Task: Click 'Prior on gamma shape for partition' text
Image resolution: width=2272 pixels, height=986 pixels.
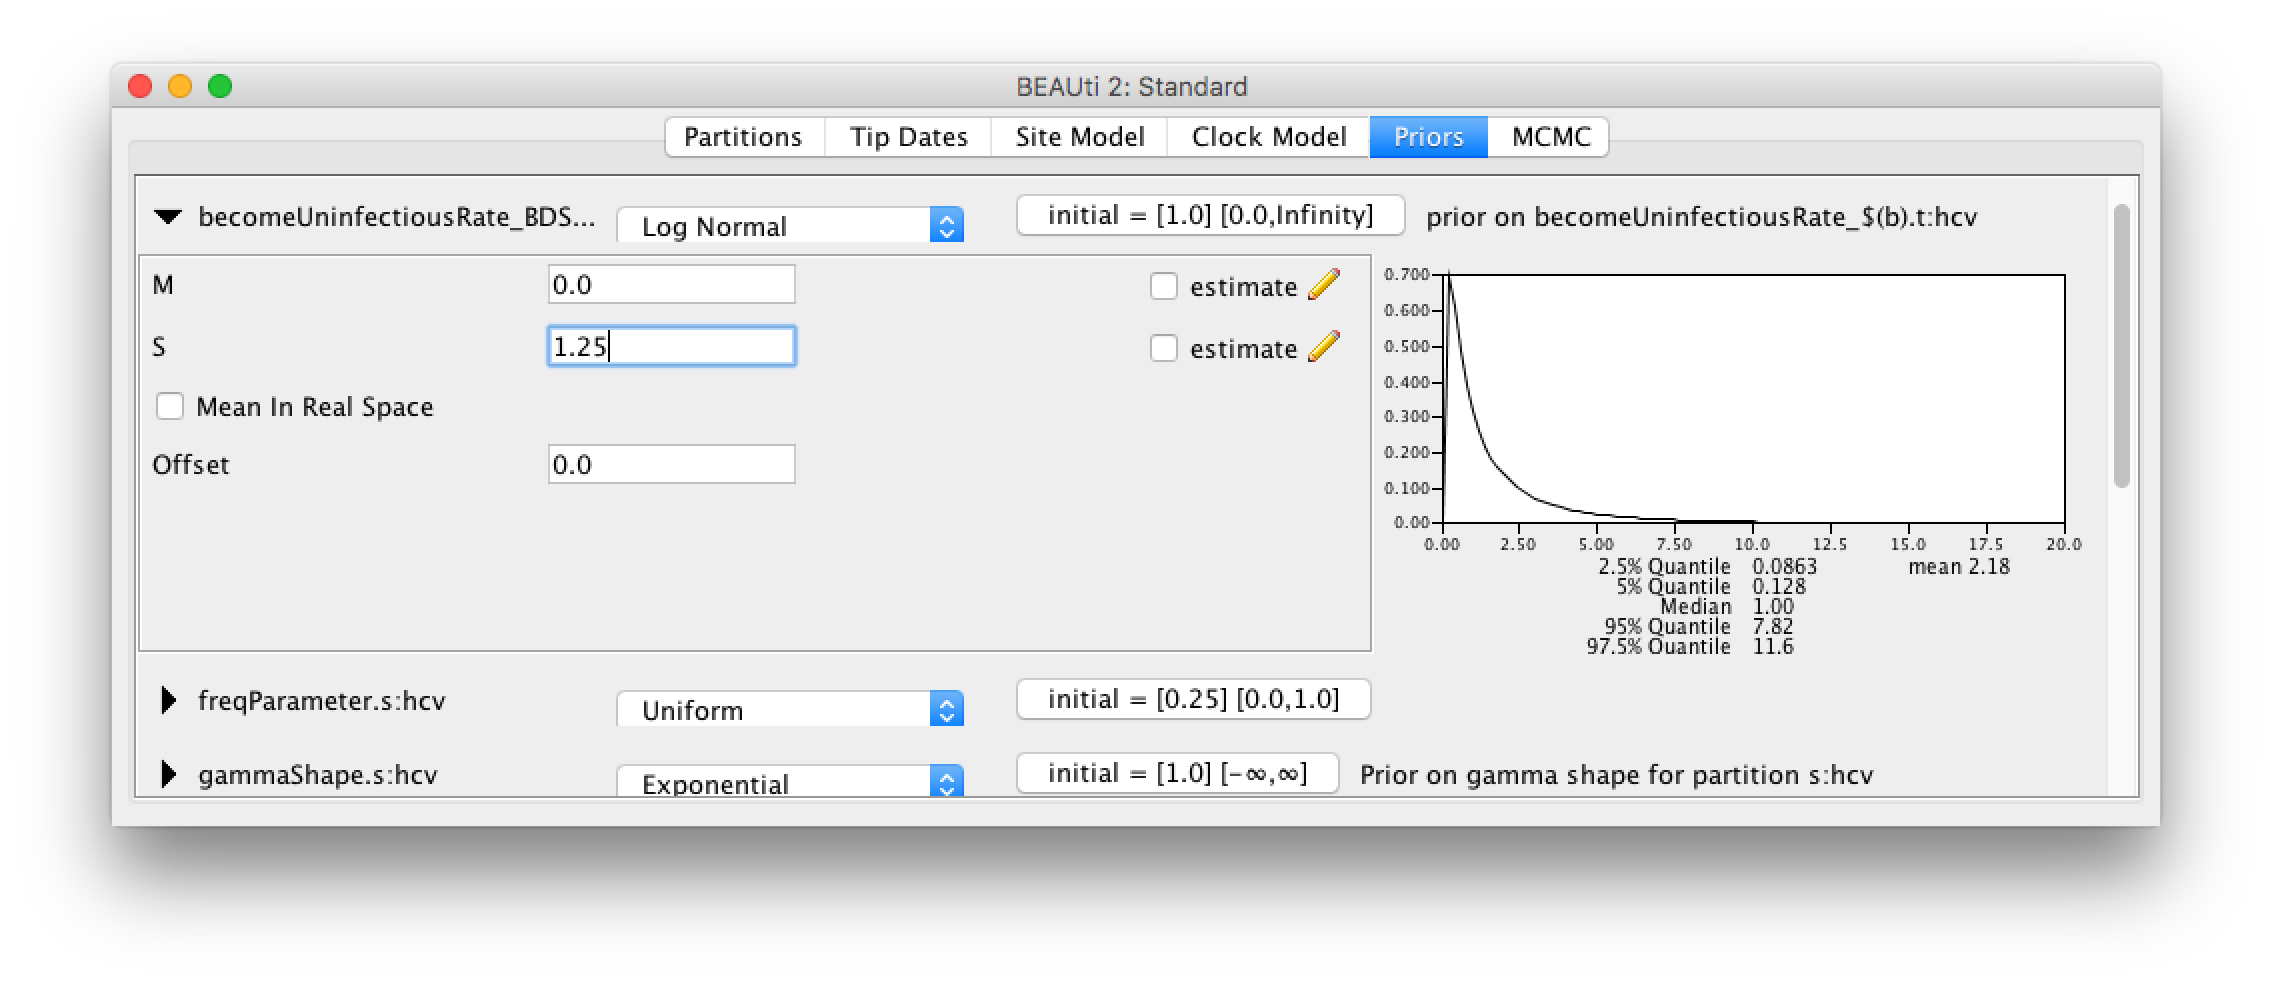Action: pyautogui.click(x=1616, y=775)
